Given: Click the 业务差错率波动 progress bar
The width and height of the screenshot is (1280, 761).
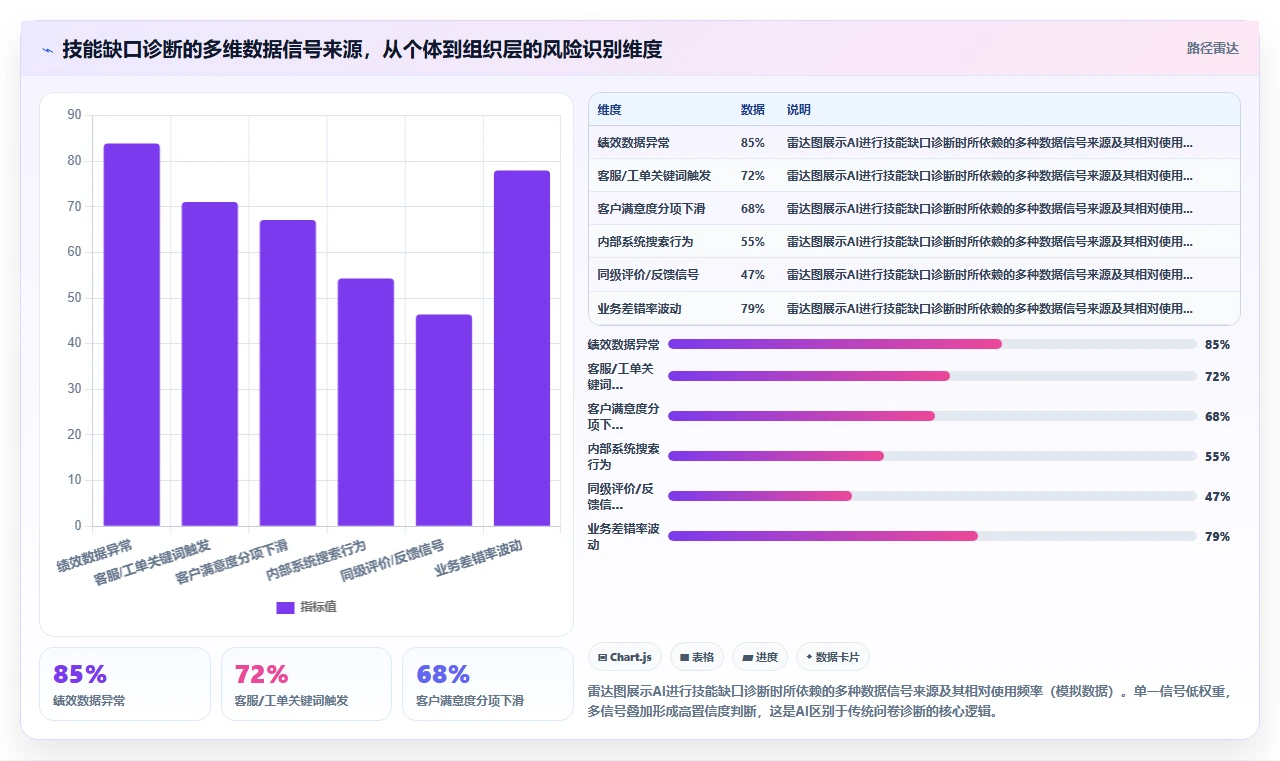Looking at the screenshot, I should pos(932,536).
